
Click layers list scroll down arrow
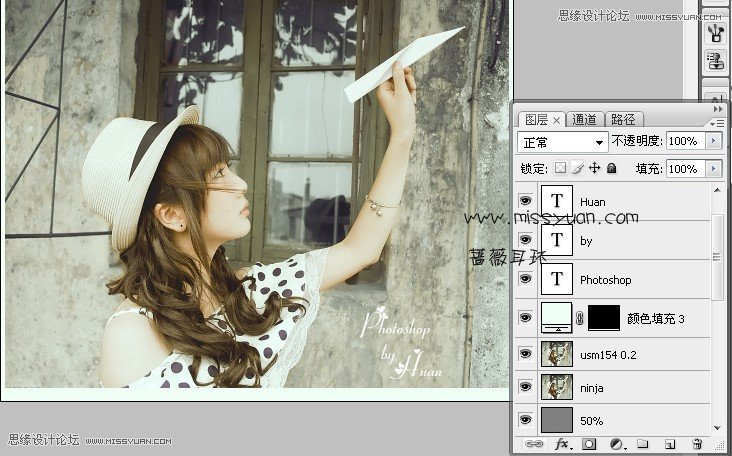(717, 428)
